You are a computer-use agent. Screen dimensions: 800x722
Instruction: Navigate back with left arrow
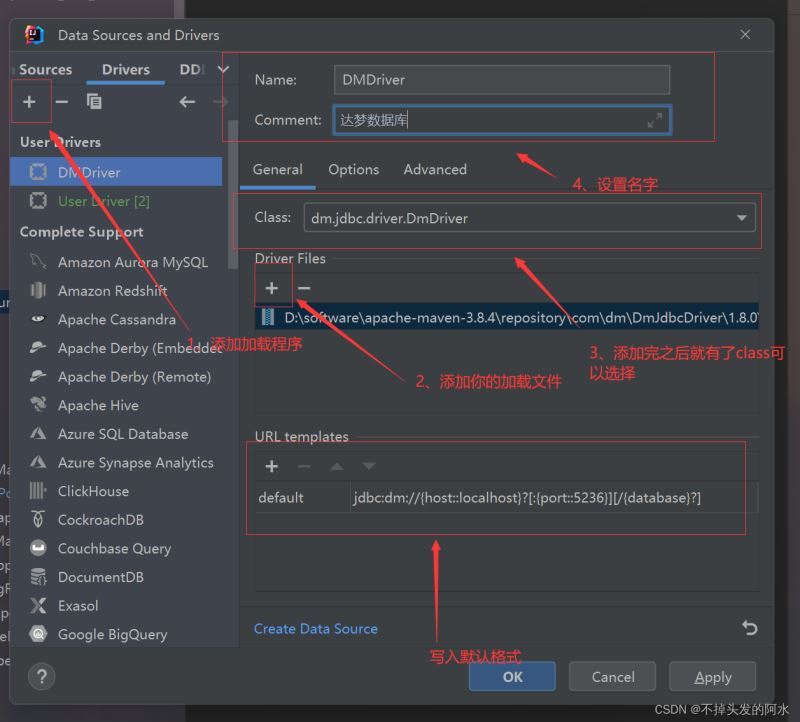tap(187, 102)
